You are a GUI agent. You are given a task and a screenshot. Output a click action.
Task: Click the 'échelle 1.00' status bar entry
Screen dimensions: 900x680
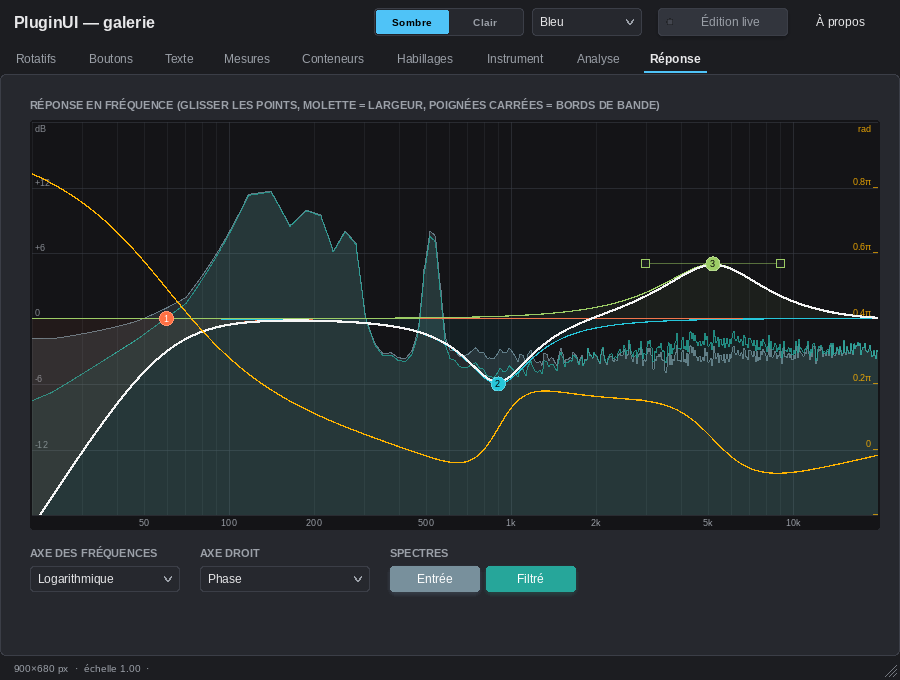pos(112,669)
